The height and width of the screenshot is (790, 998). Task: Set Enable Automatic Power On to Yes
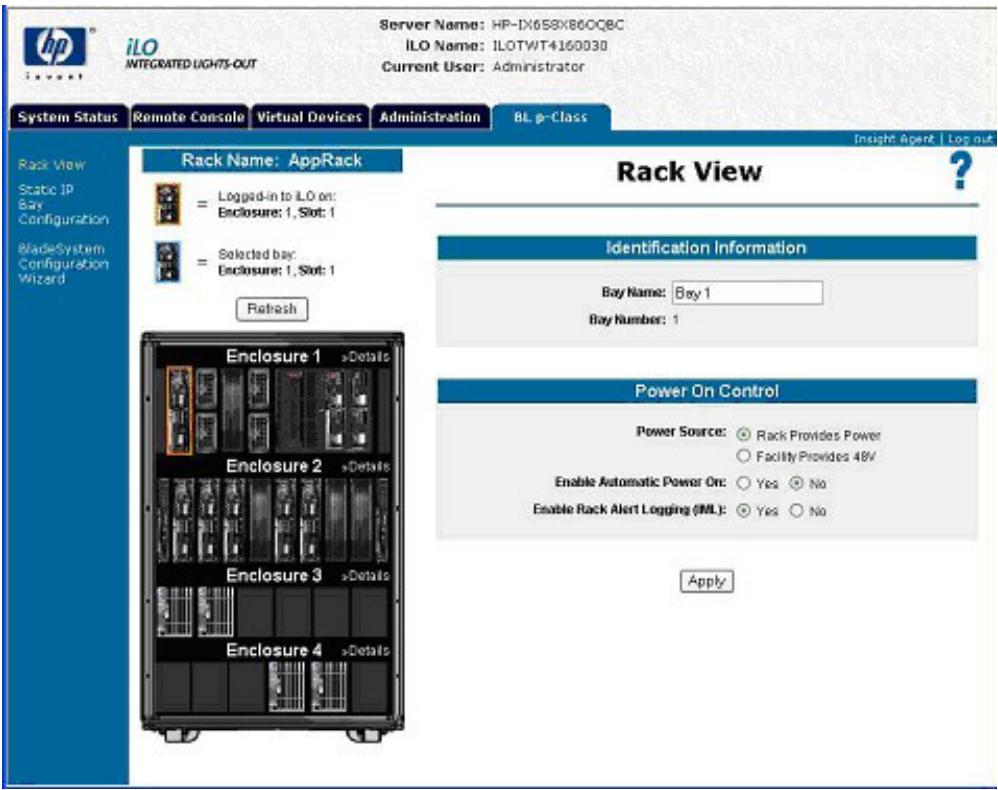coord(743,483)
